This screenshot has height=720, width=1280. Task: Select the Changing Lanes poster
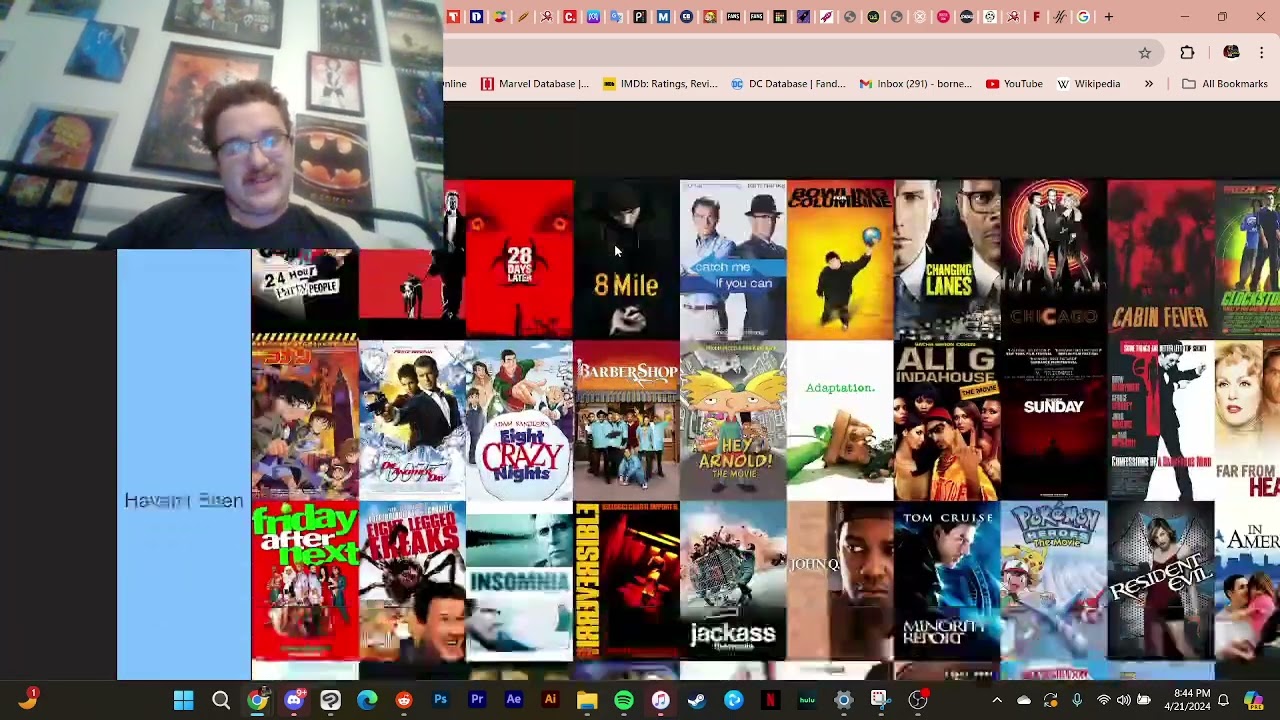click(x=947, y=259)
